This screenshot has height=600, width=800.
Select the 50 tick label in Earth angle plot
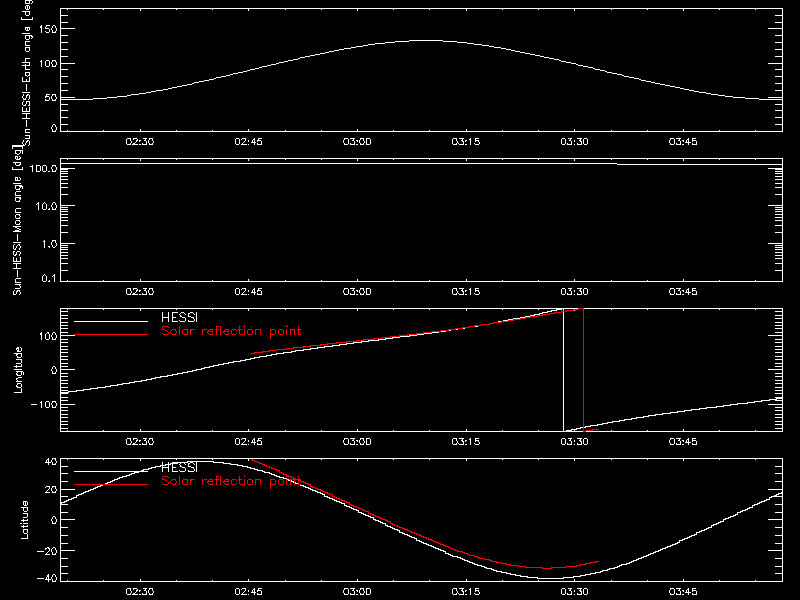click(x=51, y=98)
